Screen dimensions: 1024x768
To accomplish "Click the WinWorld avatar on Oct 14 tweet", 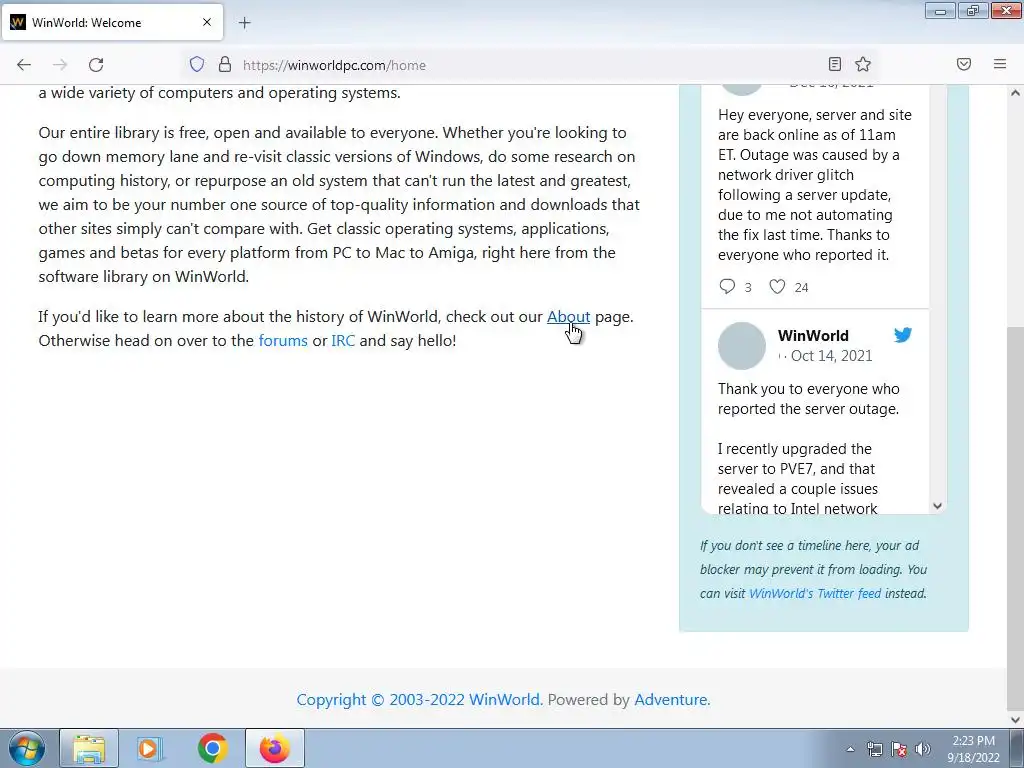I will click(742, 346).
